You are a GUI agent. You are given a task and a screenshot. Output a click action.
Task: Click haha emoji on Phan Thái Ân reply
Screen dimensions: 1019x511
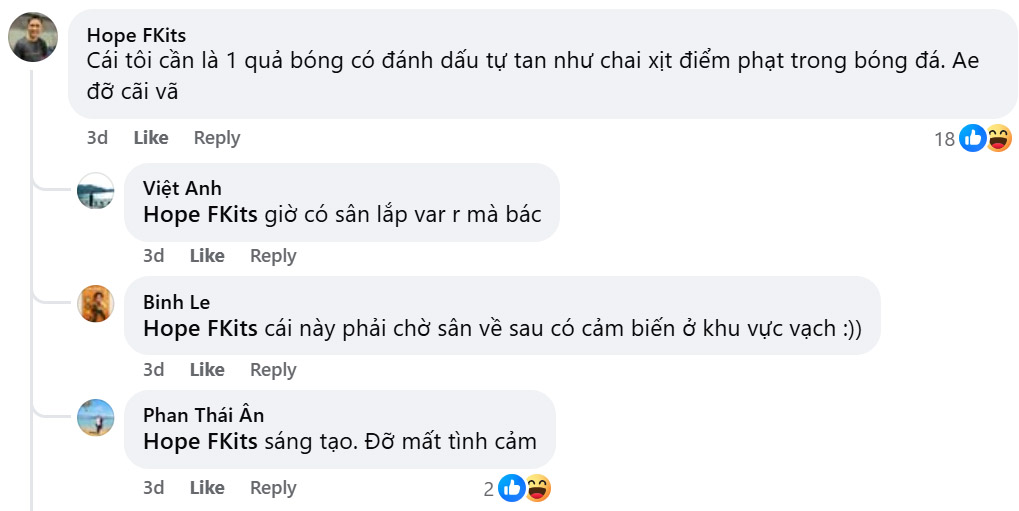coord(537,488)
